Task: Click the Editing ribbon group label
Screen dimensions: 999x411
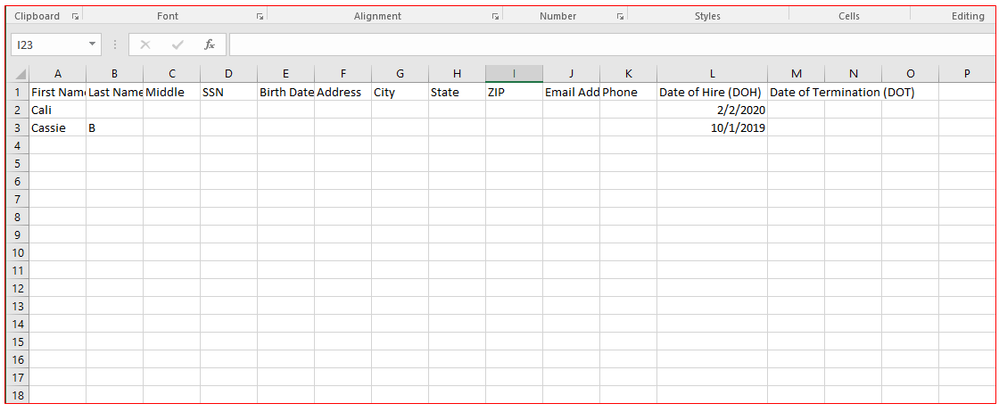Action: [968, 16]
